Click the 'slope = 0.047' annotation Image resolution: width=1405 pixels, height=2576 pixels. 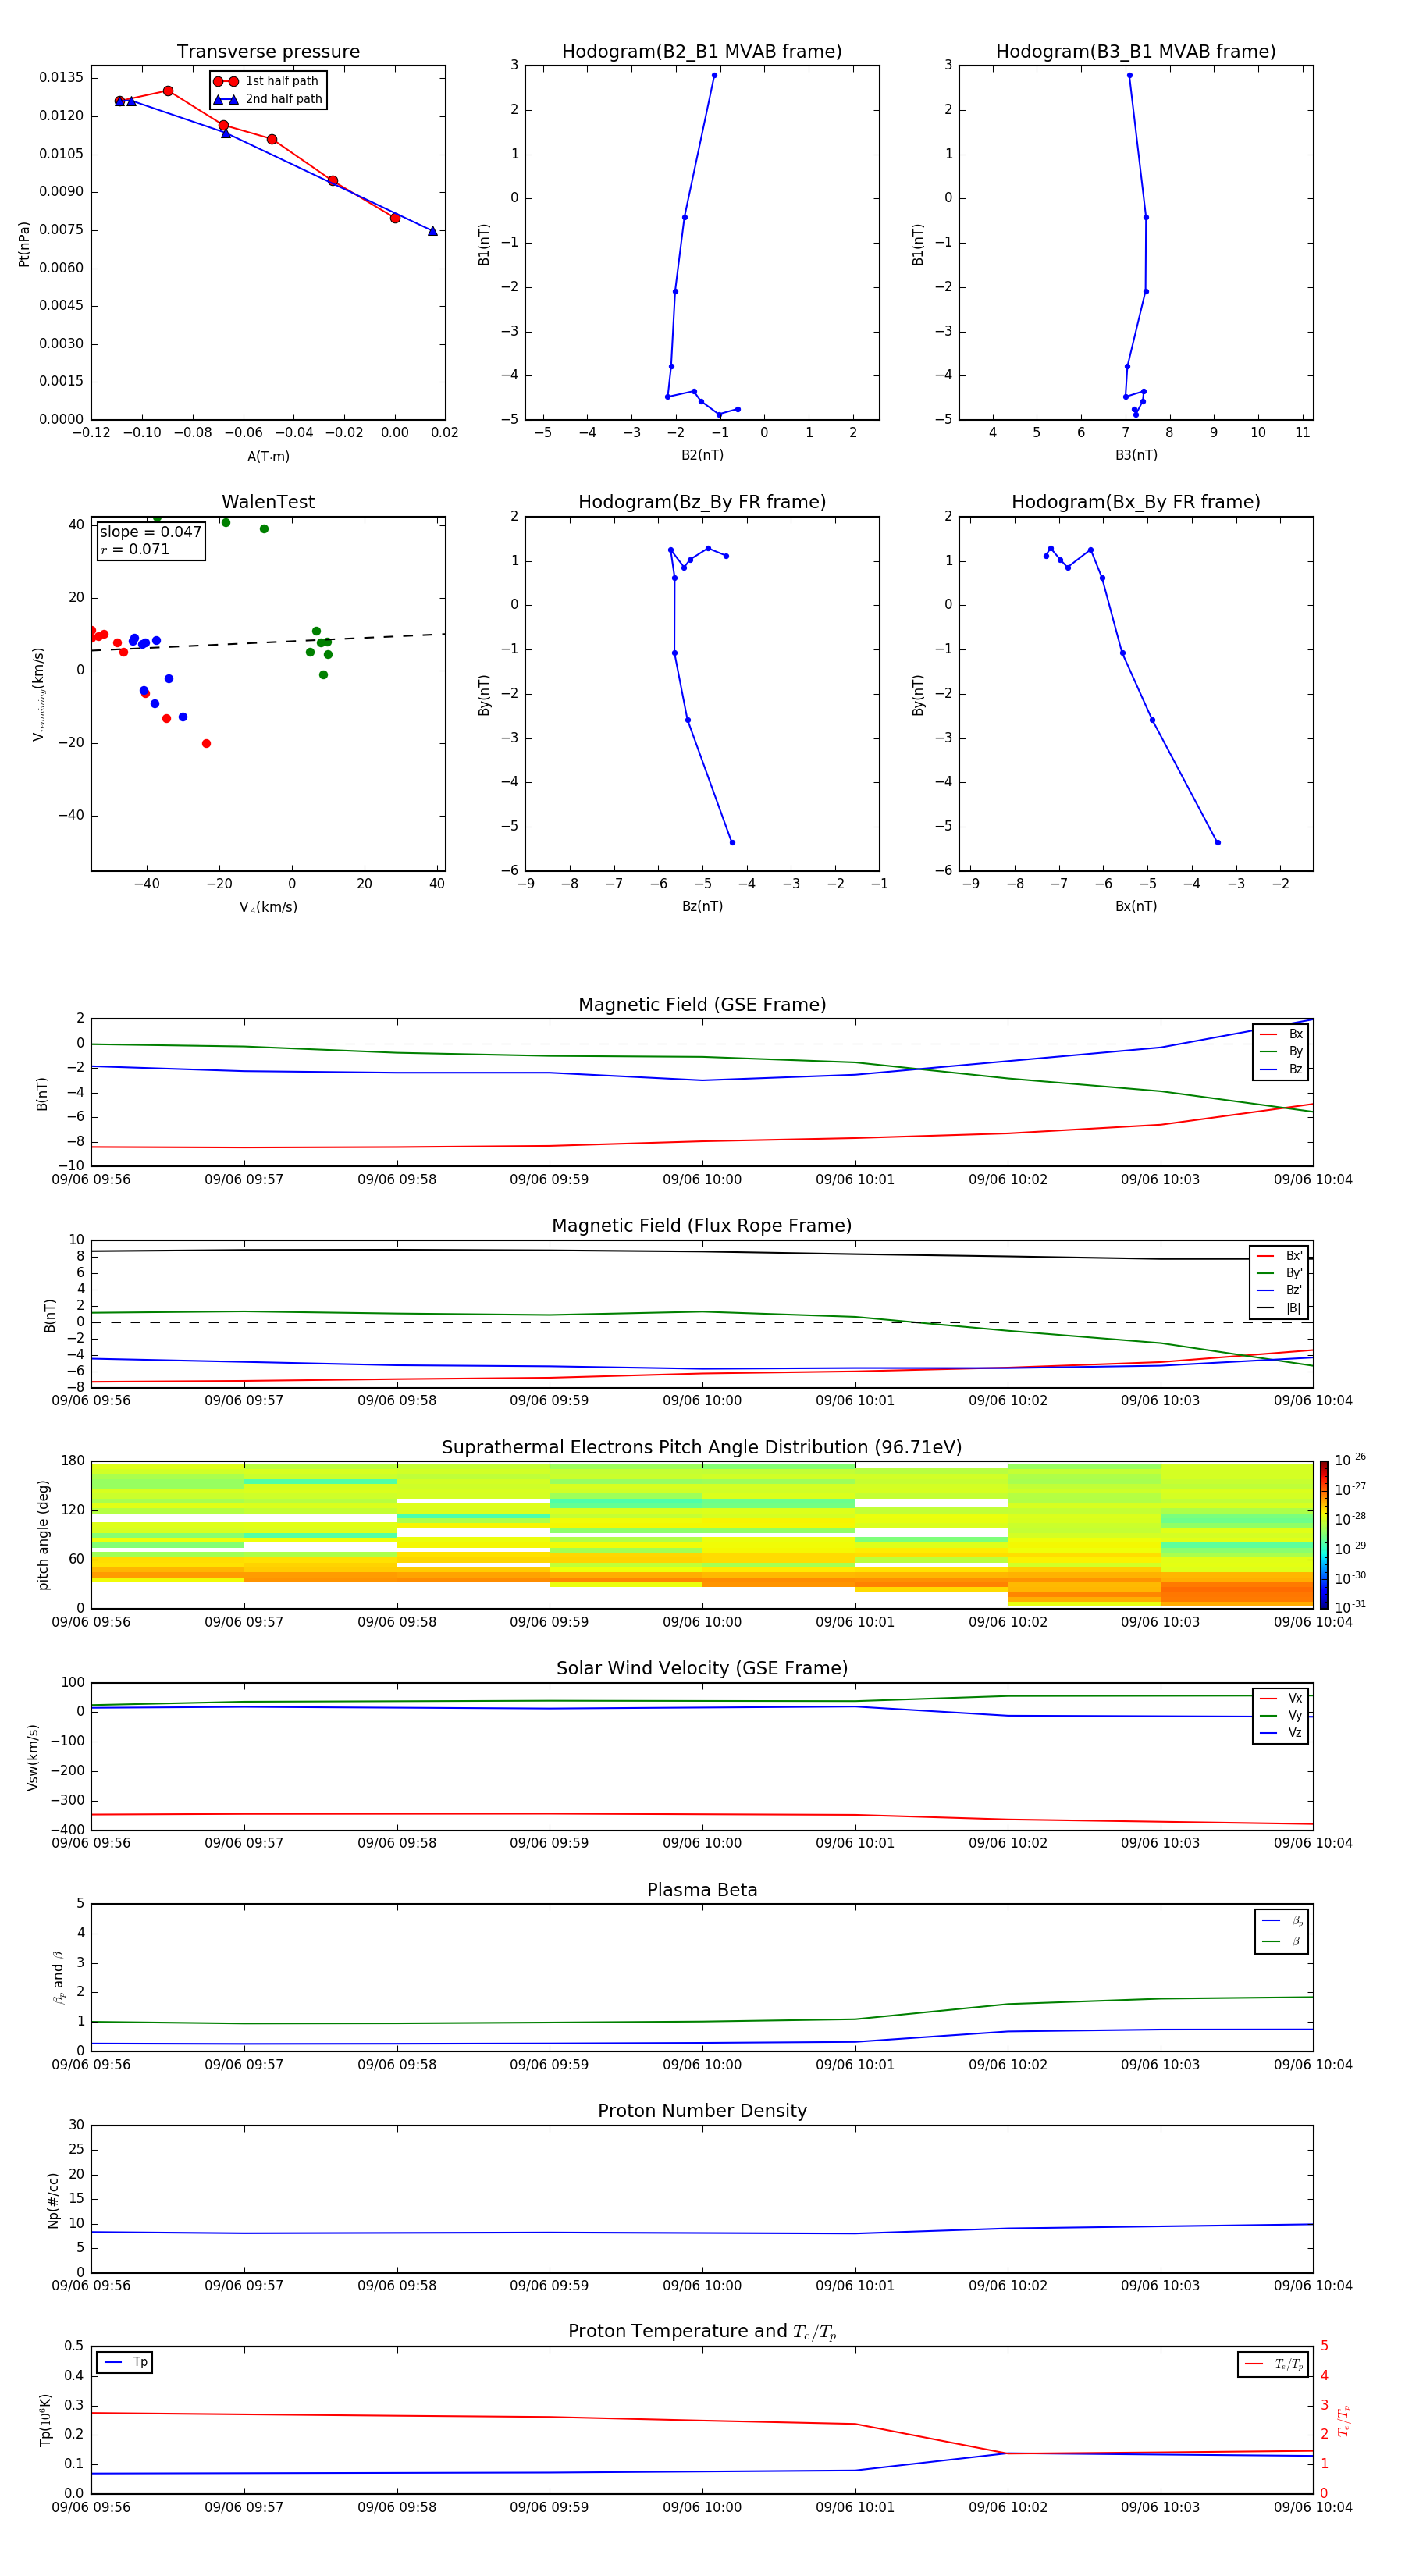pos(151,532)
